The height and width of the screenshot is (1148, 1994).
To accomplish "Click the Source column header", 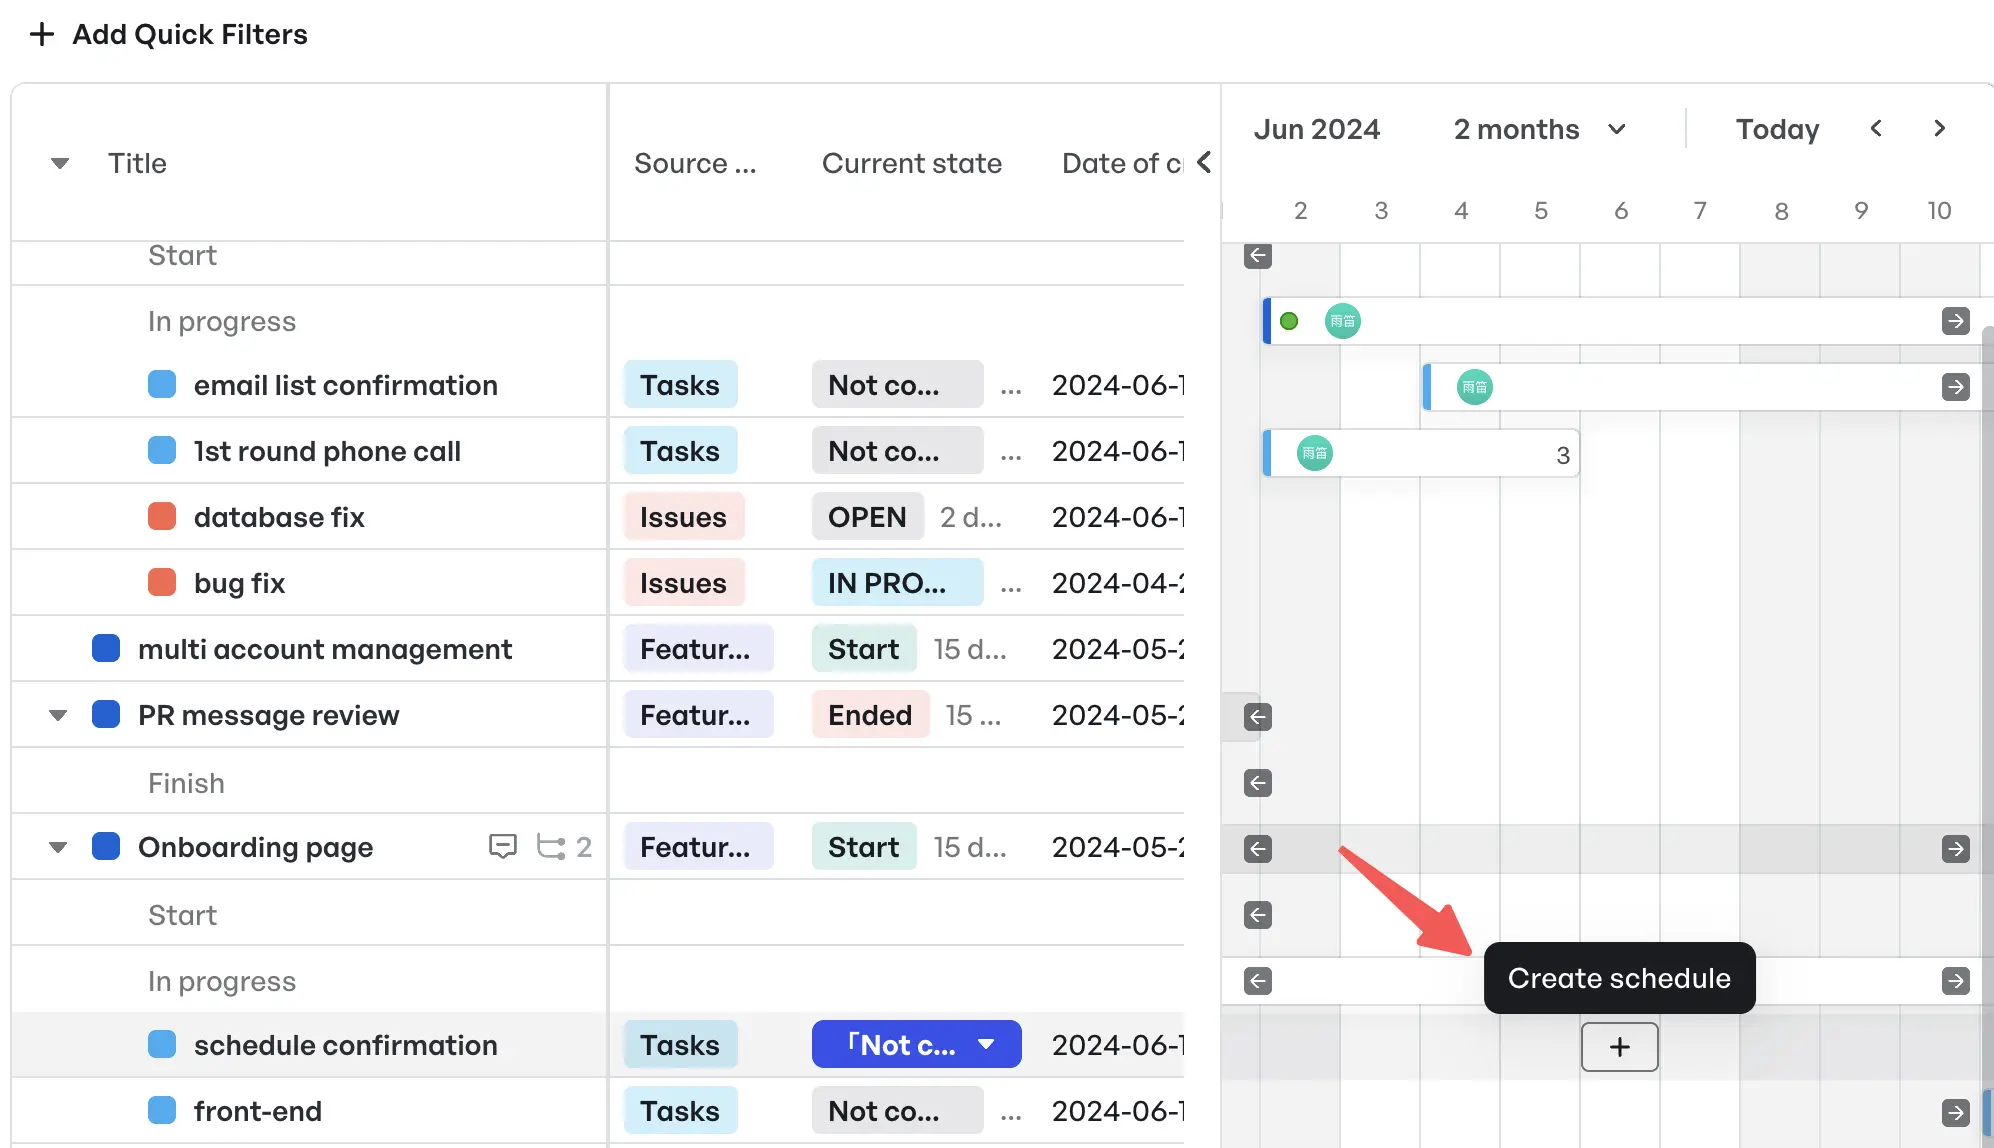I will pyautogui.click(x=695, y=163).
